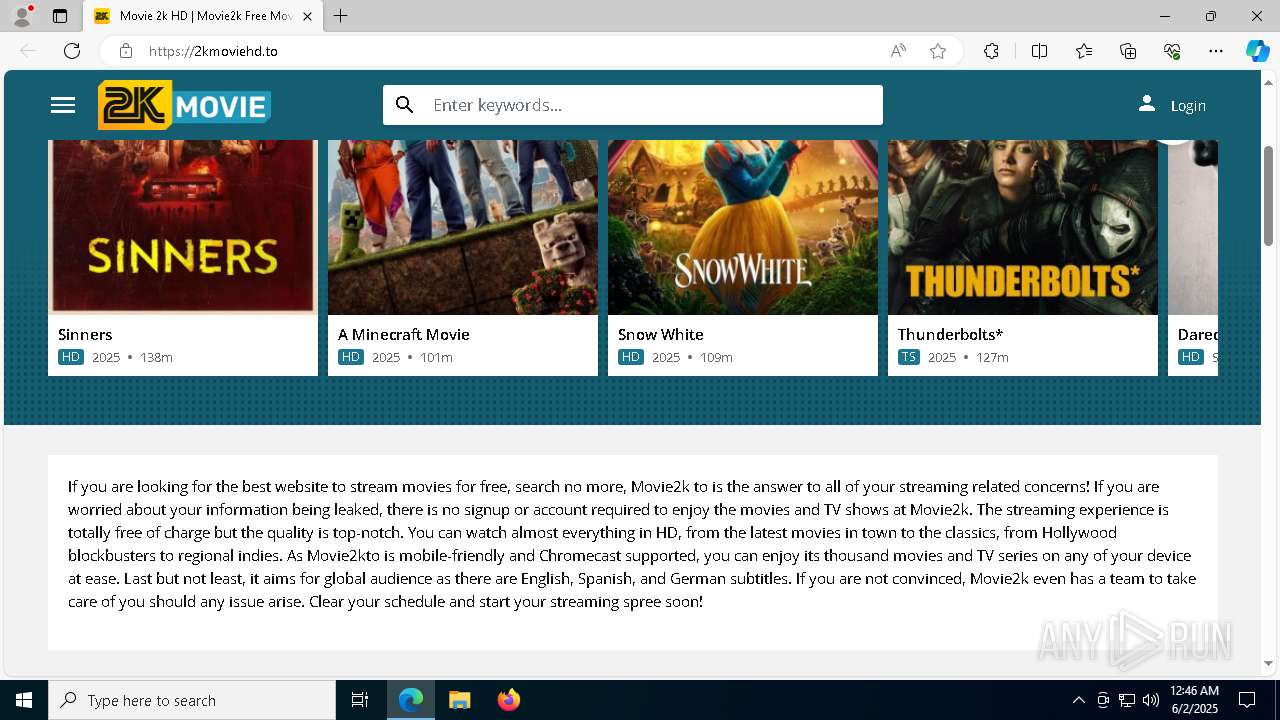Open the Login link

[1188, 106]
